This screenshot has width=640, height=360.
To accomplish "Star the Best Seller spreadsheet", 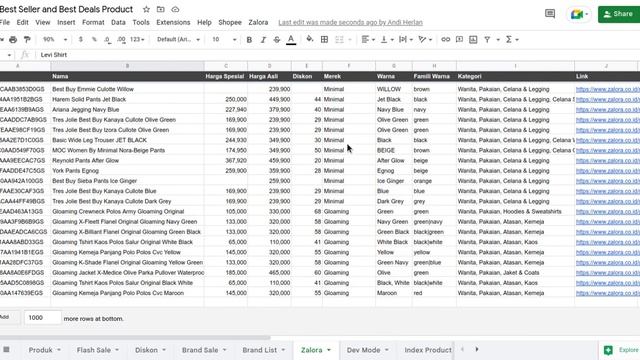I will (x=146, y=9).
